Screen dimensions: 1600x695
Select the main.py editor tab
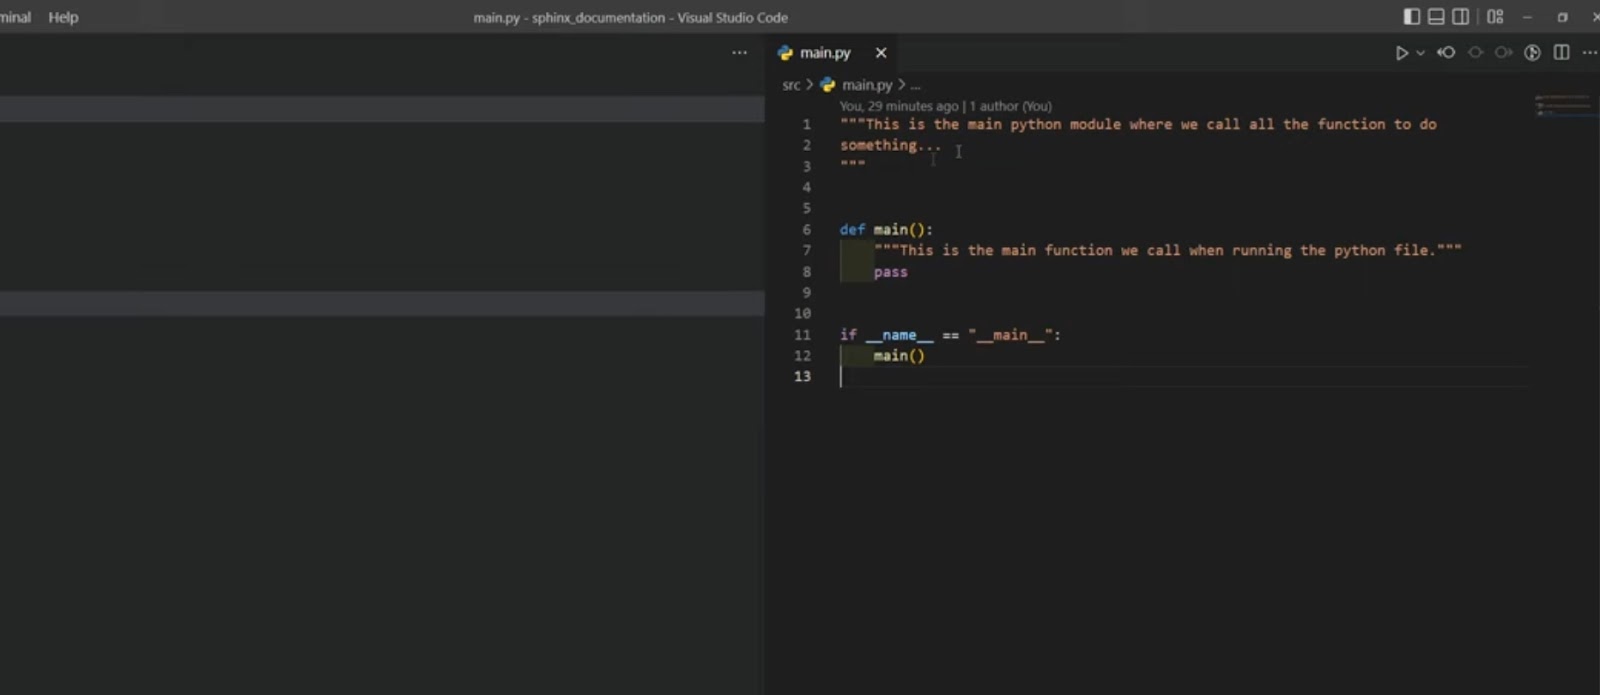coord(833,53)
